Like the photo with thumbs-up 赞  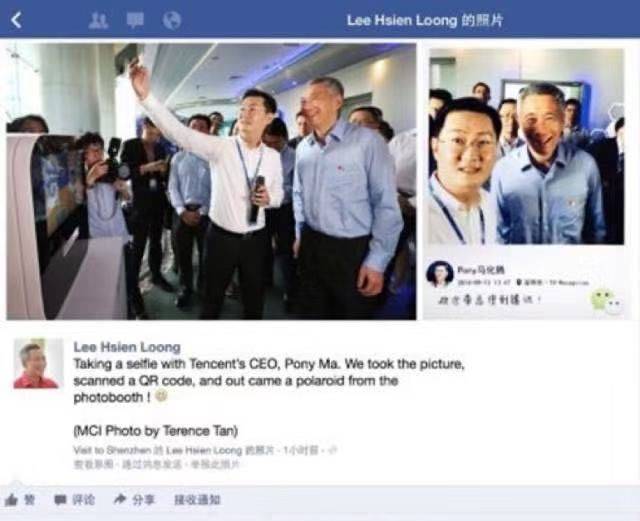19,500
